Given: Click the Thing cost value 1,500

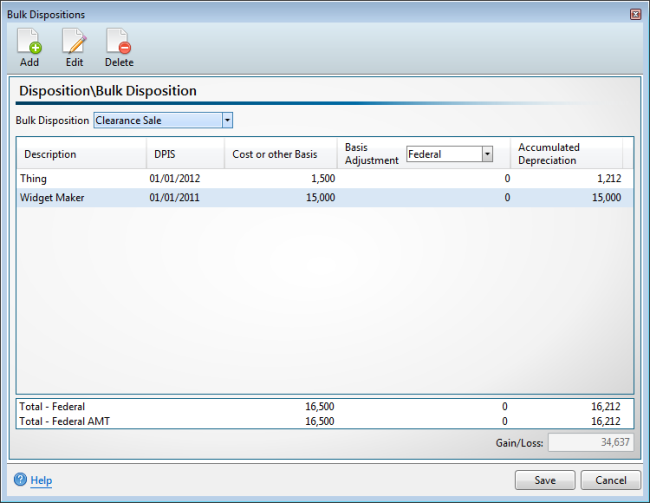Looking at the screenshot, I should click(x=320, y=178).
